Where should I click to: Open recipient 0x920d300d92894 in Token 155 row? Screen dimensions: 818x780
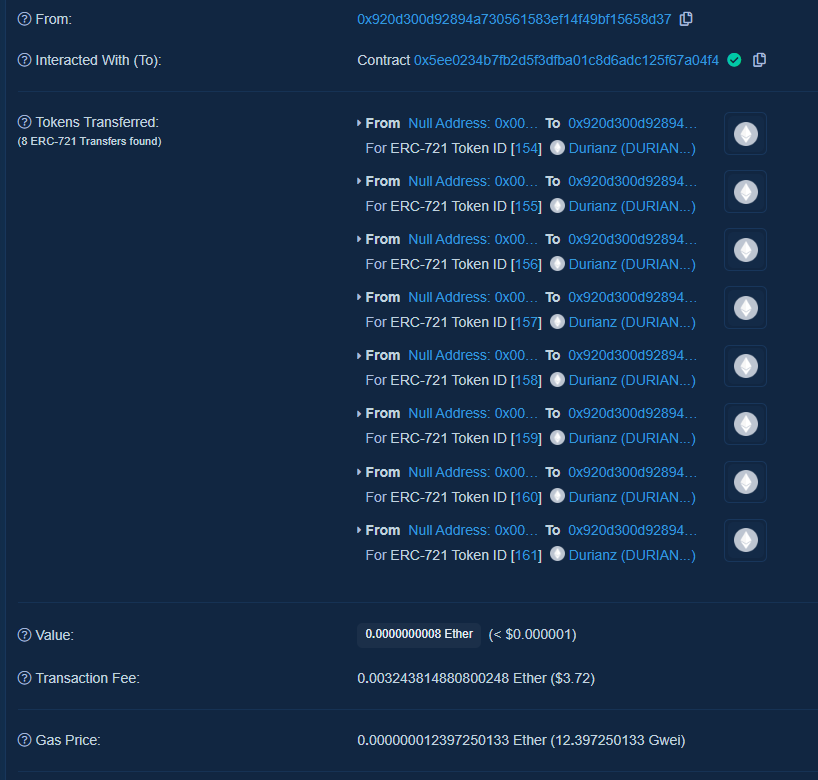click(632, 181)
